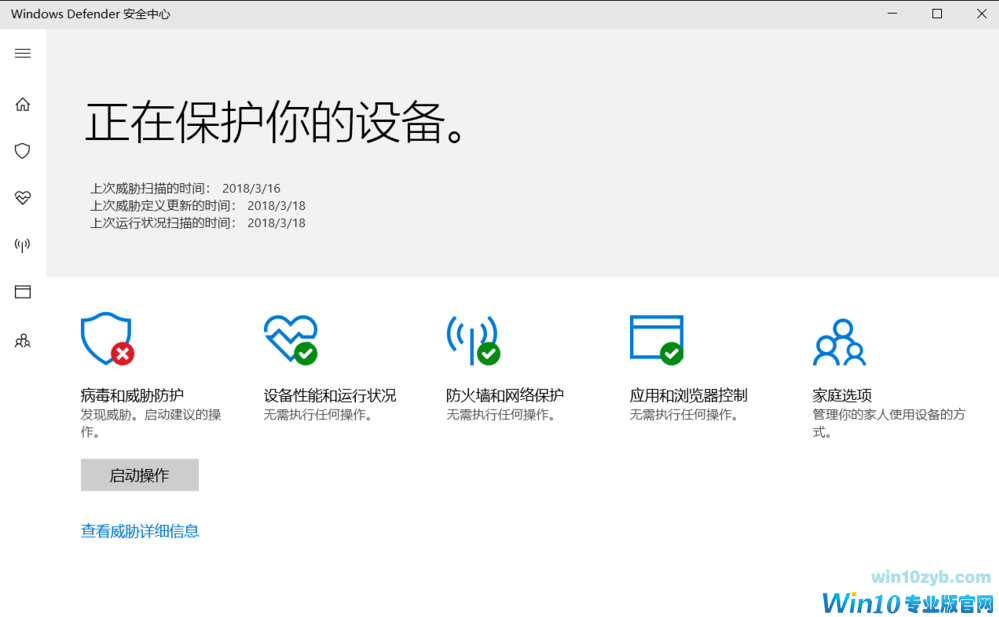
Task: Select the family options people icon in sidebar
Action: pyautogui.click(x=22, y=340)
